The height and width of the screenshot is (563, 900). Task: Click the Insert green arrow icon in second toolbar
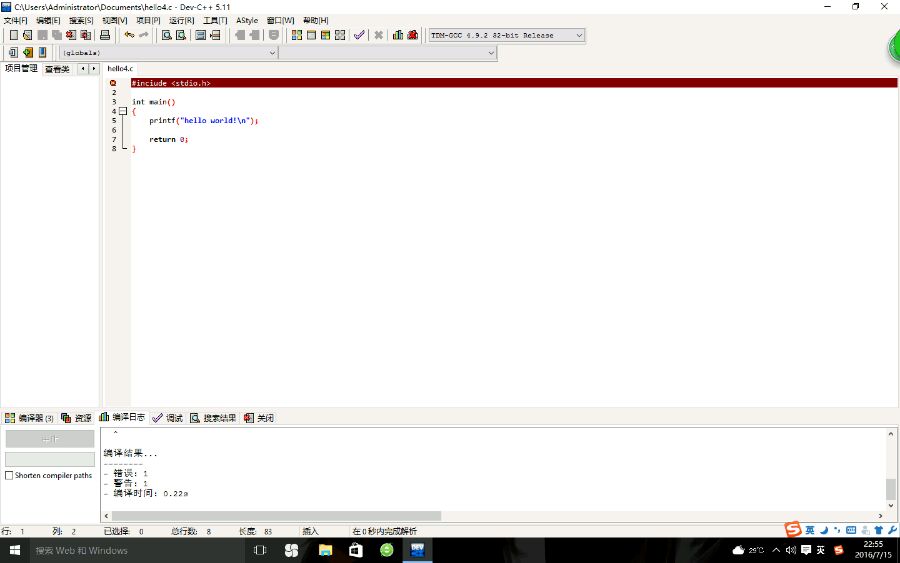(28, 52)
